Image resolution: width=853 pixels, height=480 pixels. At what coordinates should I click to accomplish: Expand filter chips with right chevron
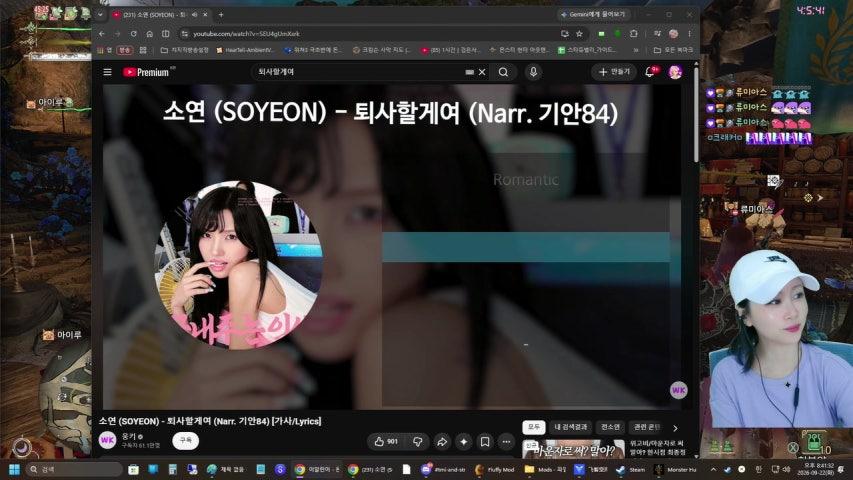tap(675, 428)
